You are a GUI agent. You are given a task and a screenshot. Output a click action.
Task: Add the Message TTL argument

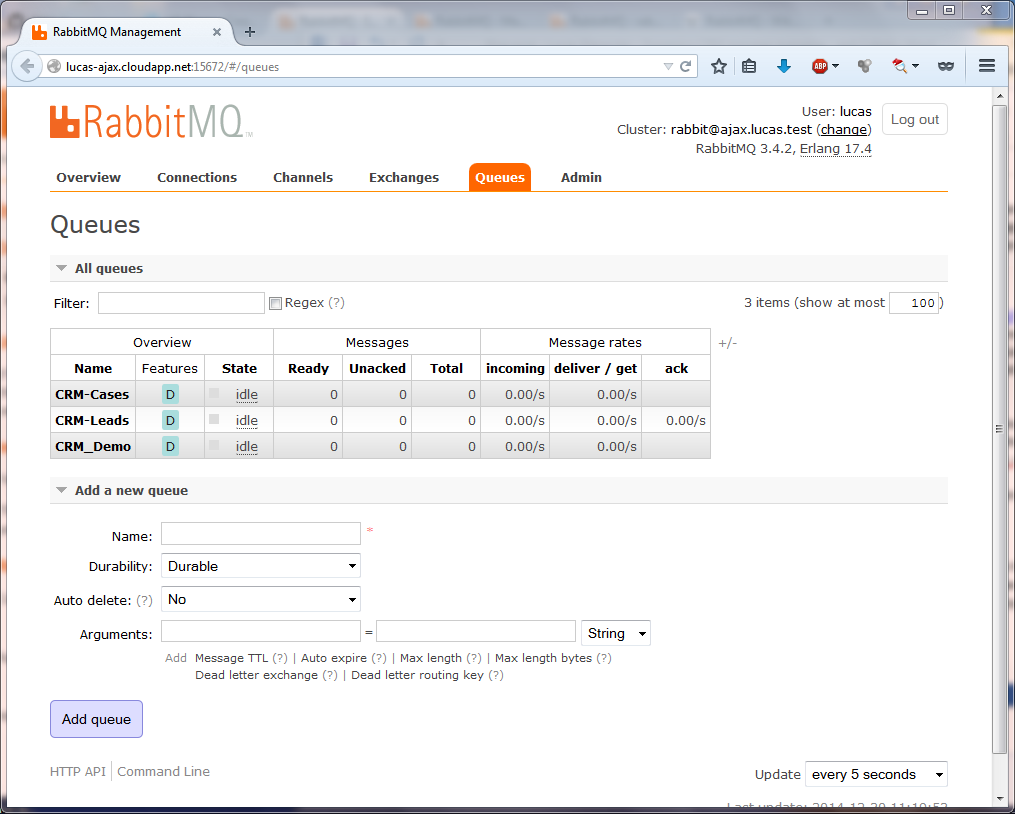[x=231, y=658]
